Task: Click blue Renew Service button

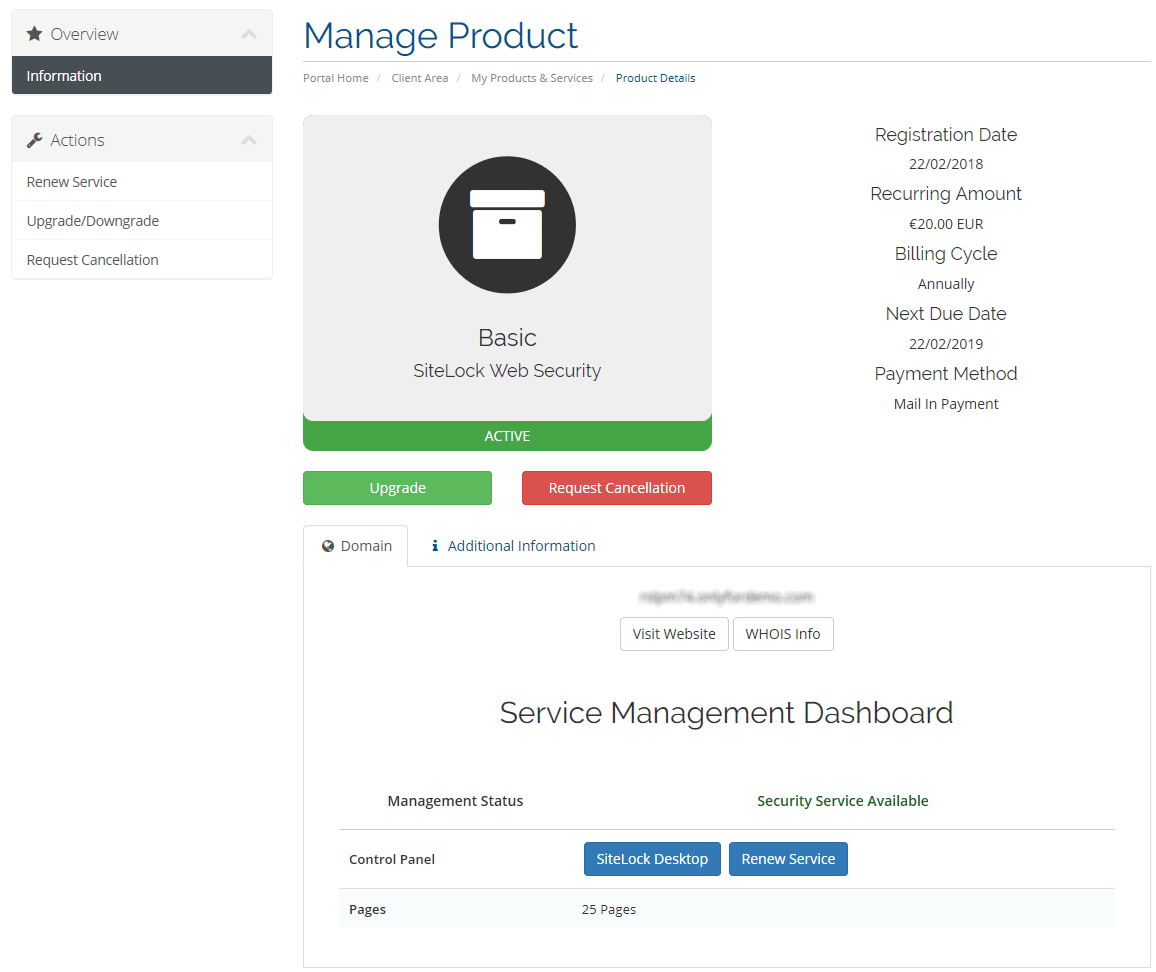Action: (788, 859)
